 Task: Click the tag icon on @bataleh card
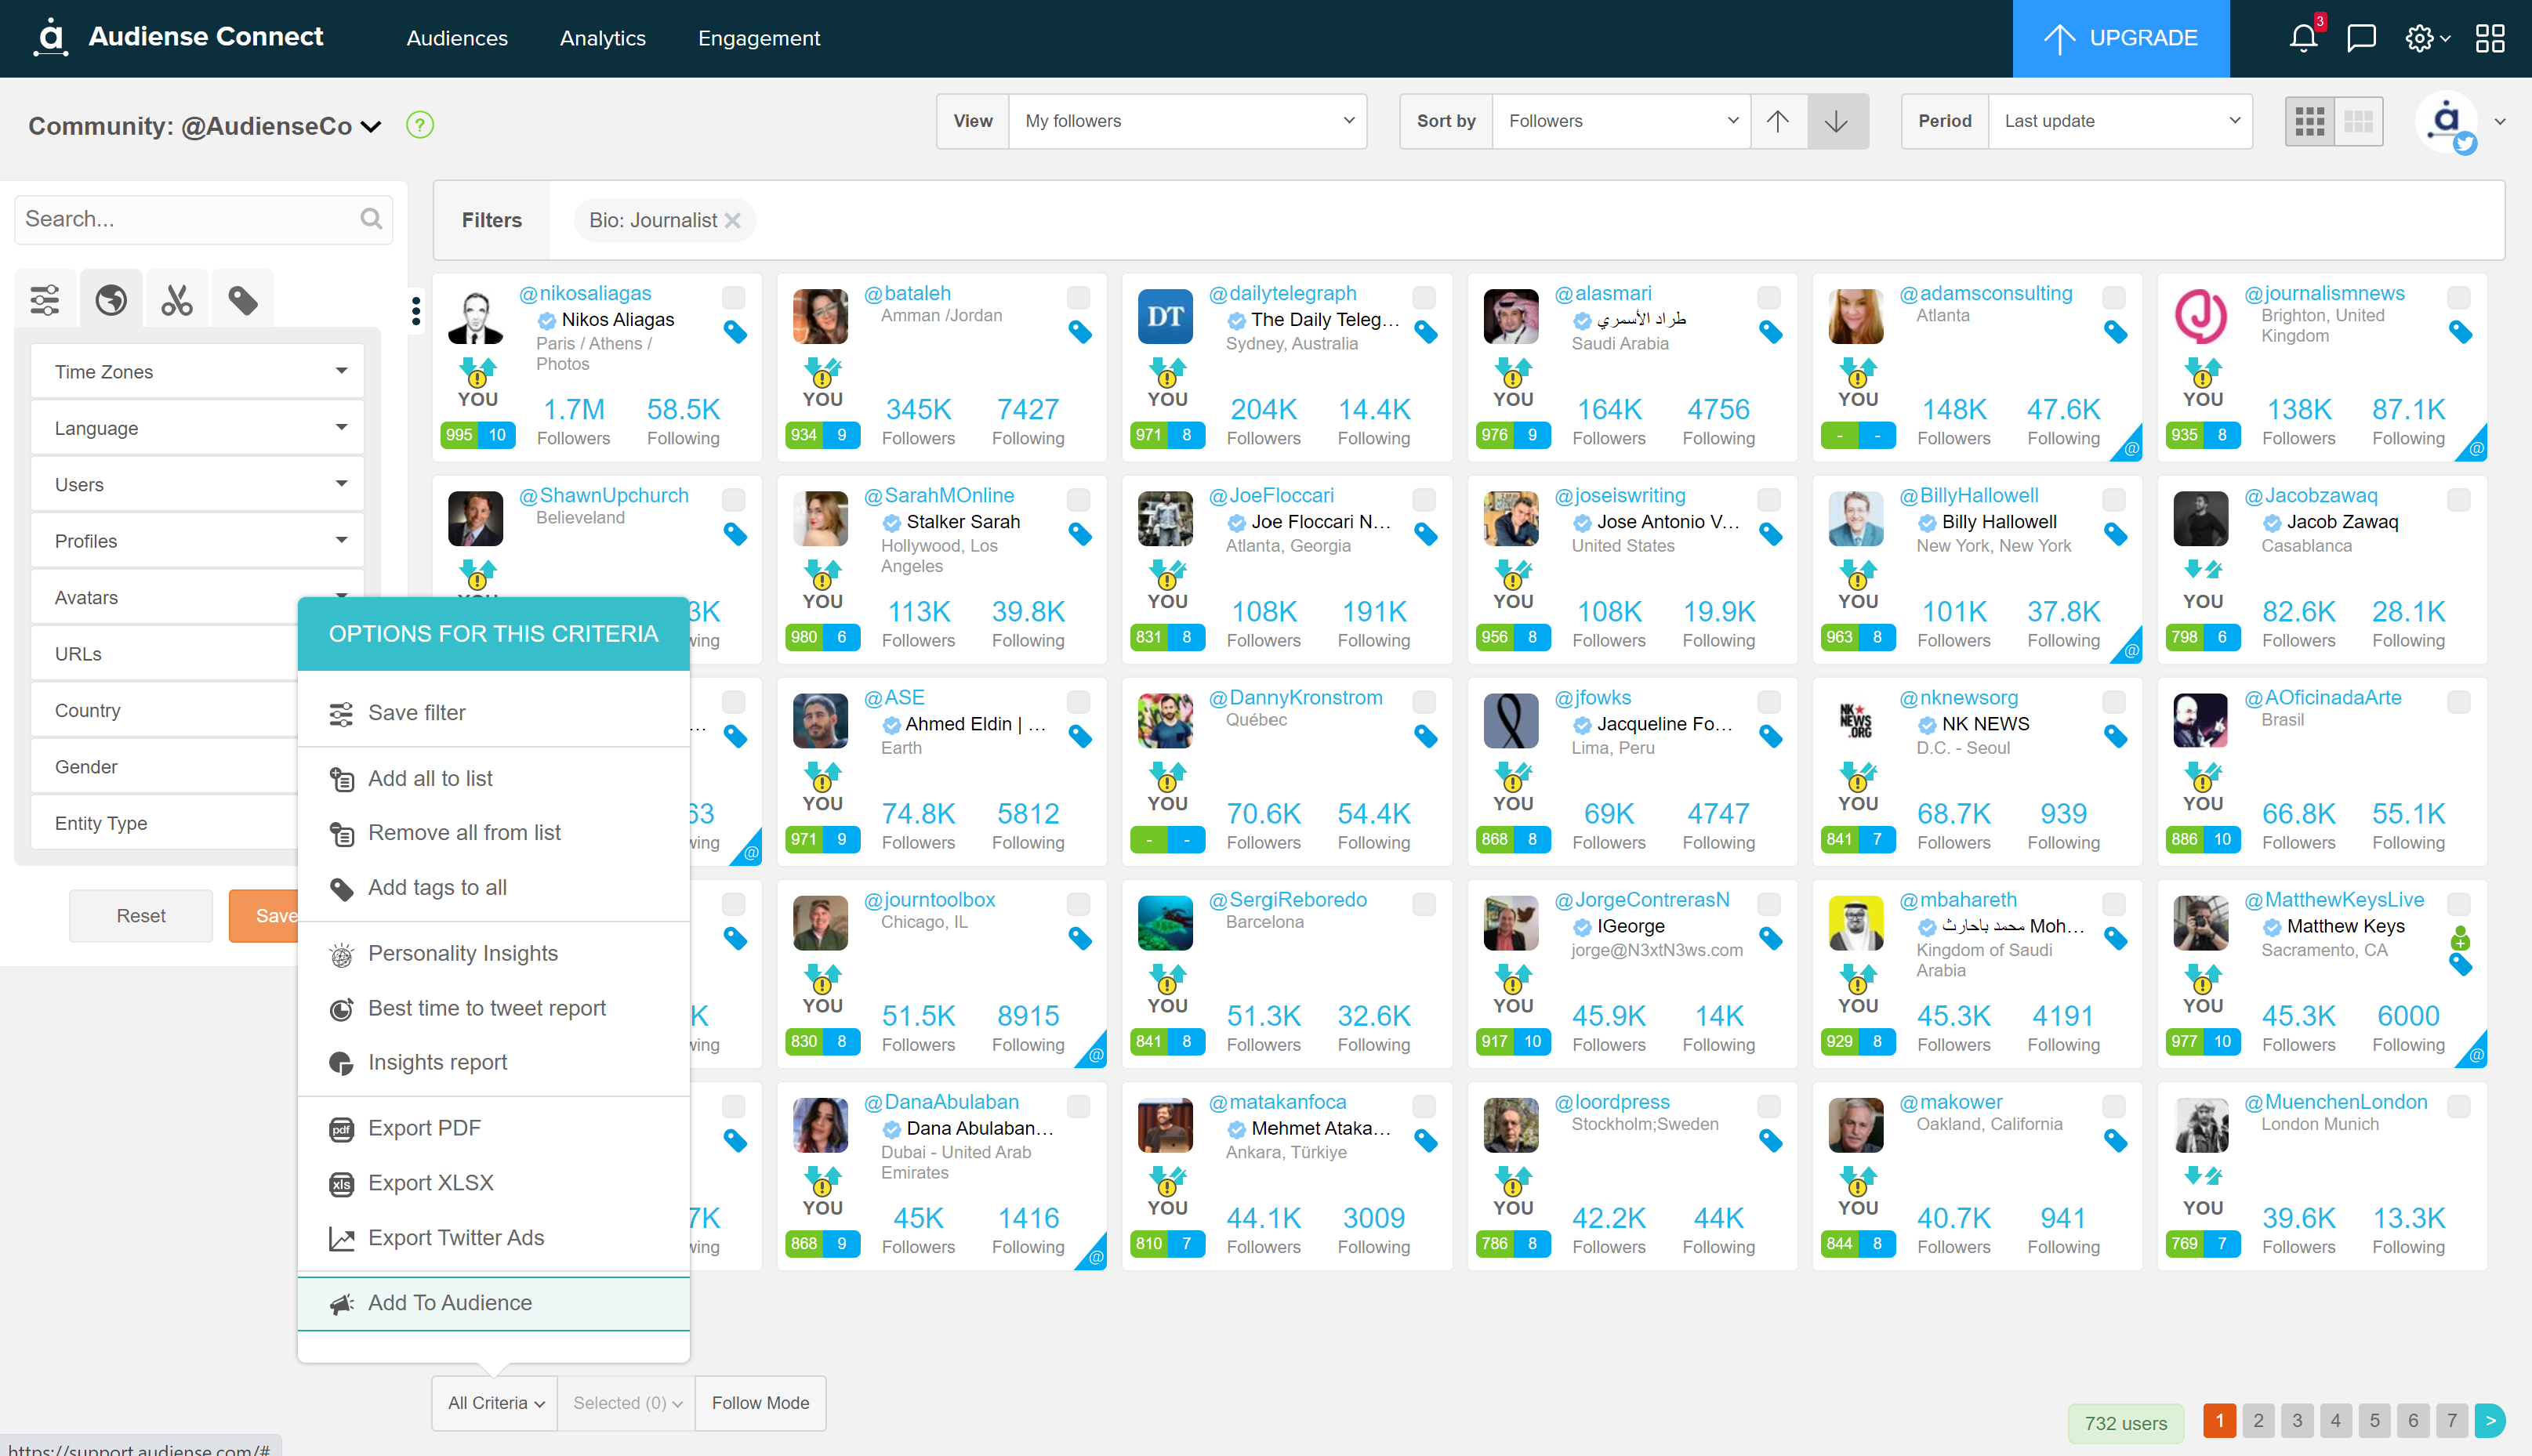[x=1080, y=332]
